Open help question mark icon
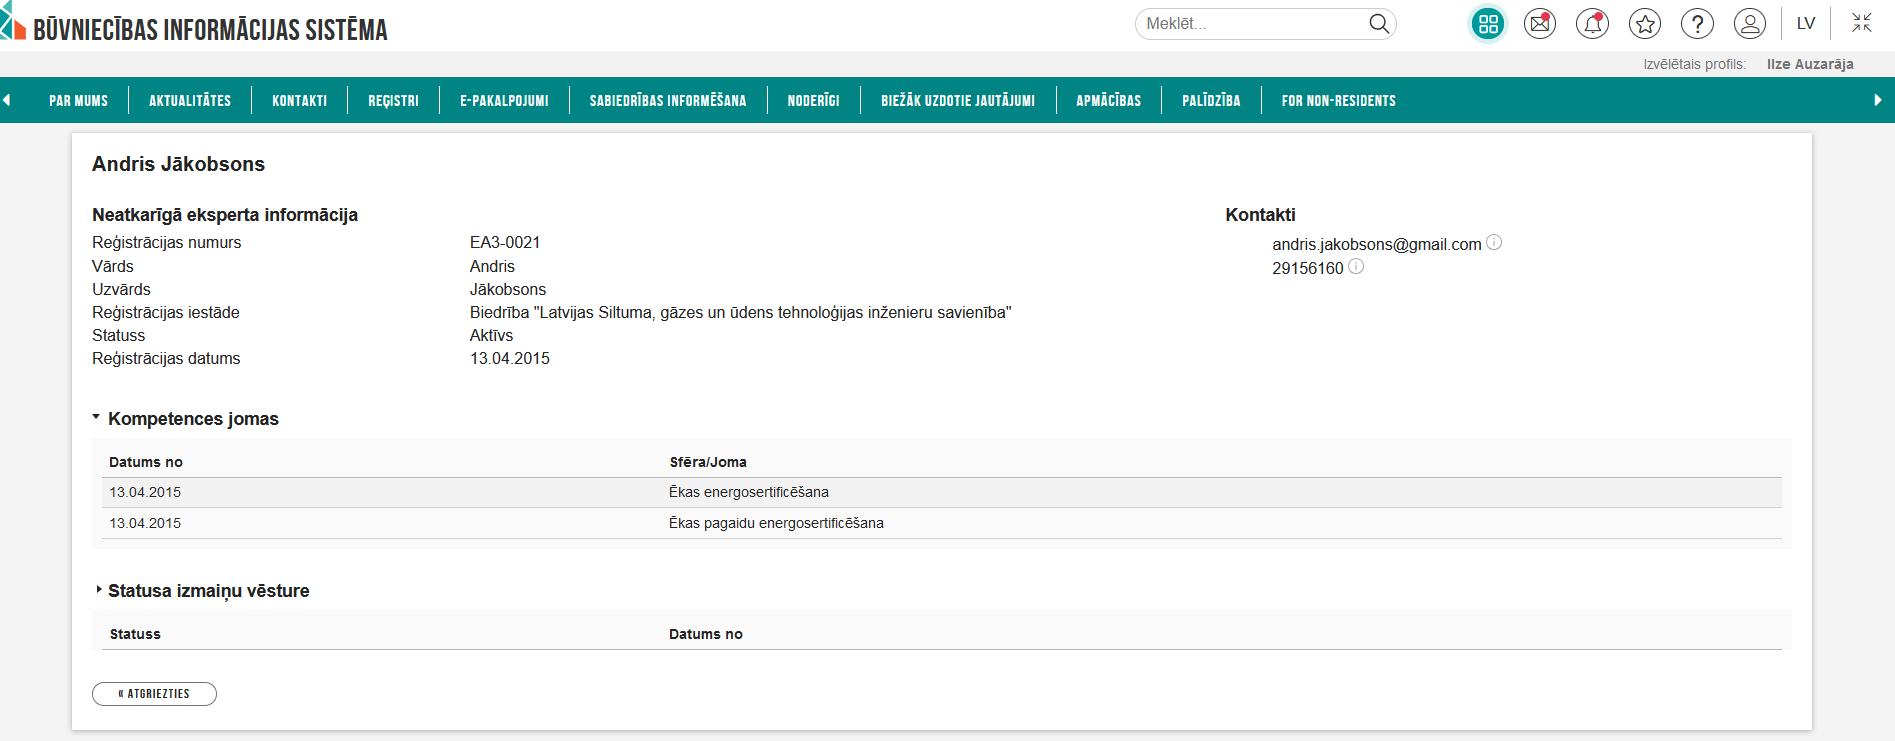Image resolution: width=1895 pixels, height=741 pixels. coord(1697,24)
